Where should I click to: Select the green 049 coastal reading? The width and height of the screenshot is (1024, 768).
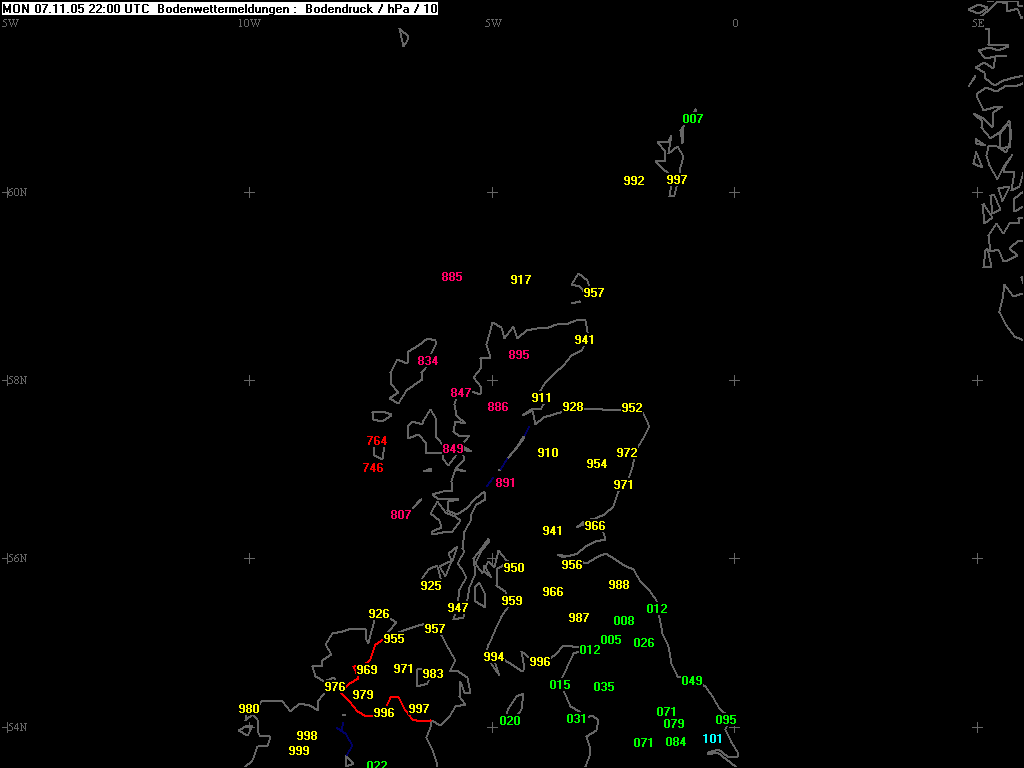click(x=691, y=681)
